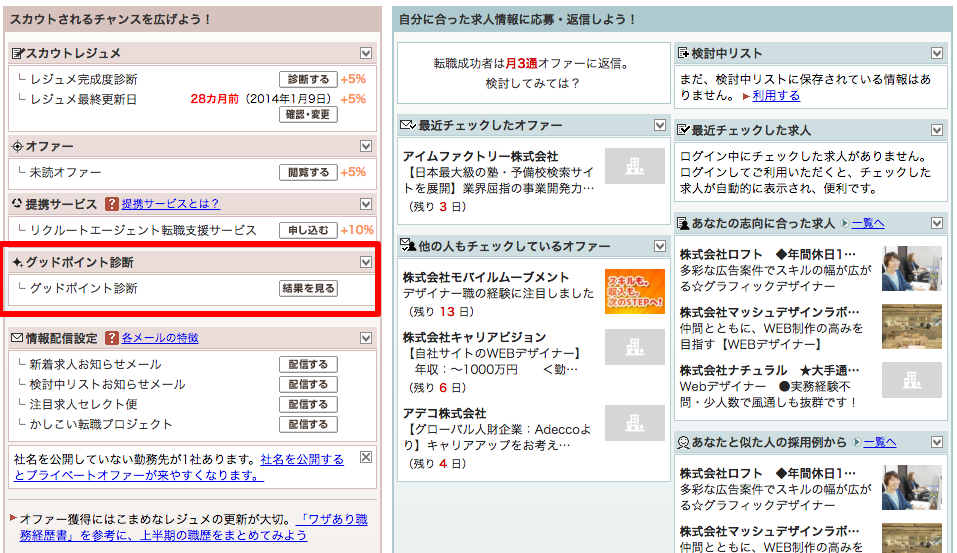
Task: Collapse the スカウトレジュメ section
Action: [366, 53]
